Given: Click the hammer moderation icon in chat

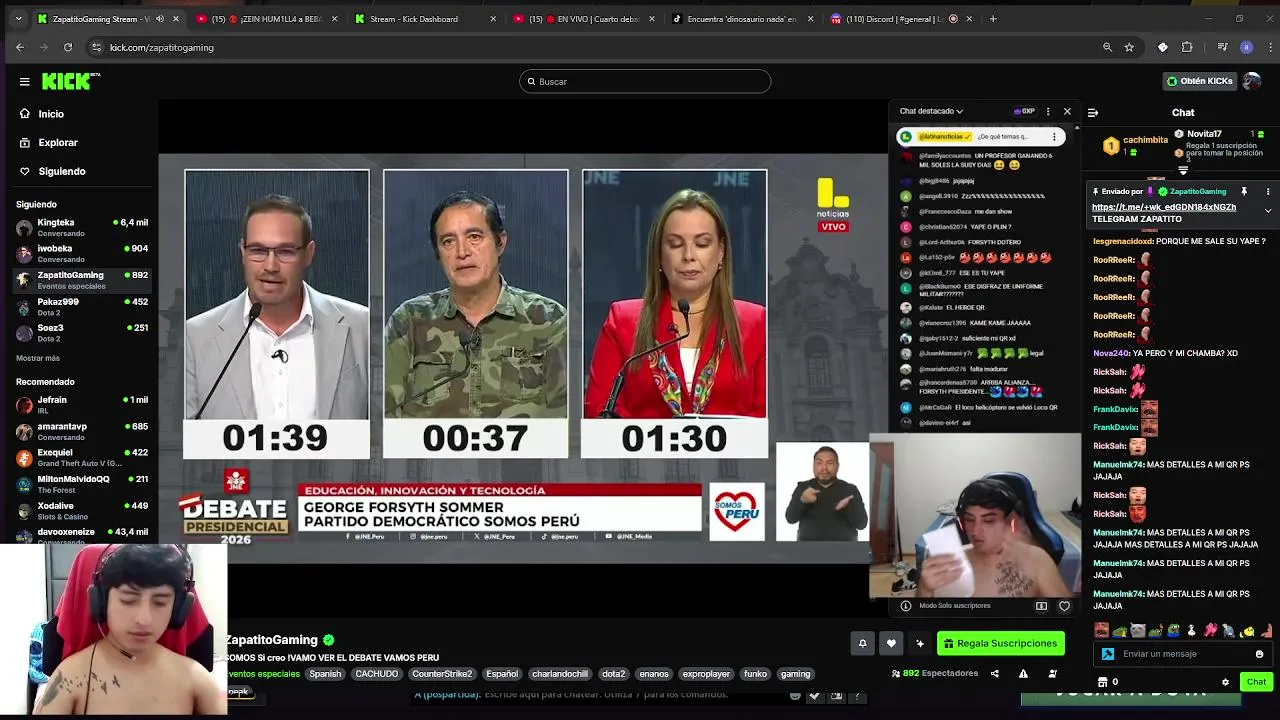Looking at the screenshot, I should coord(1108,654).
